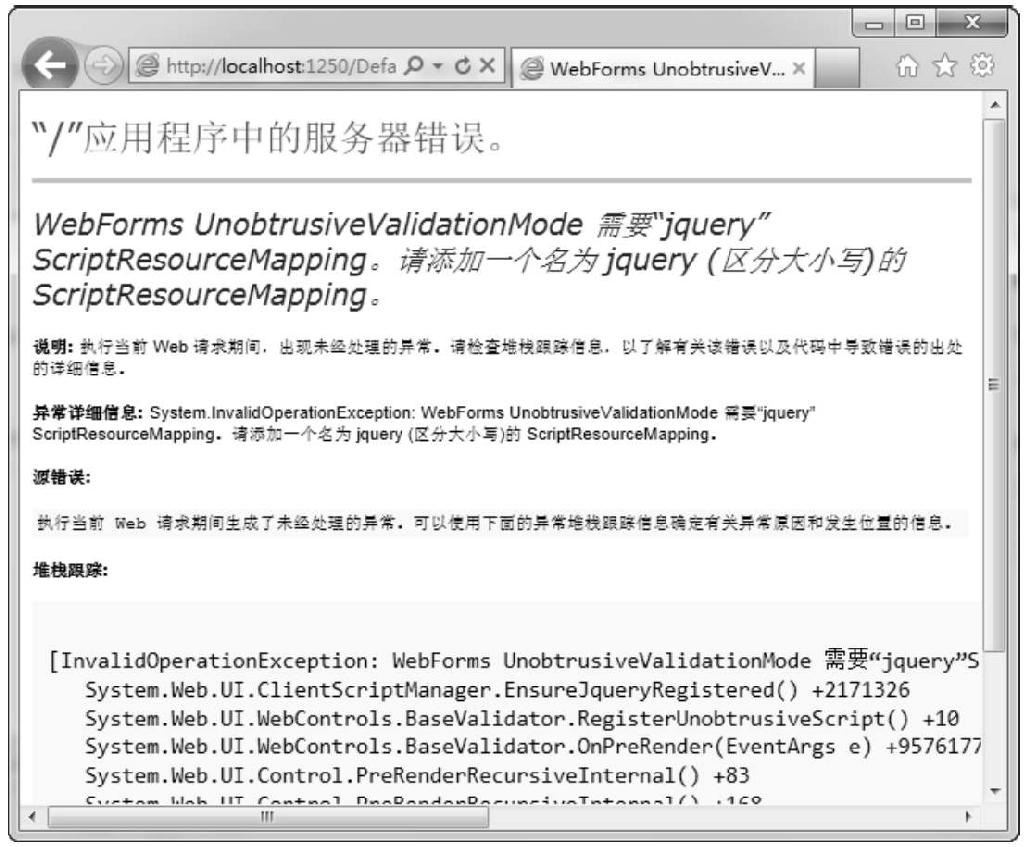Open the Home page icon

click(x=907, y=66)
